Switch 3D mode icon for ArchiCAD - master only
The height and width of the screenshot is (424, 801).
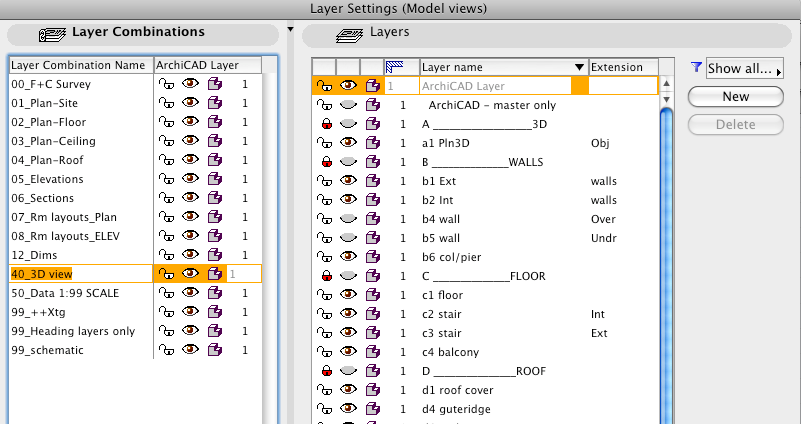tap(373, 105)
